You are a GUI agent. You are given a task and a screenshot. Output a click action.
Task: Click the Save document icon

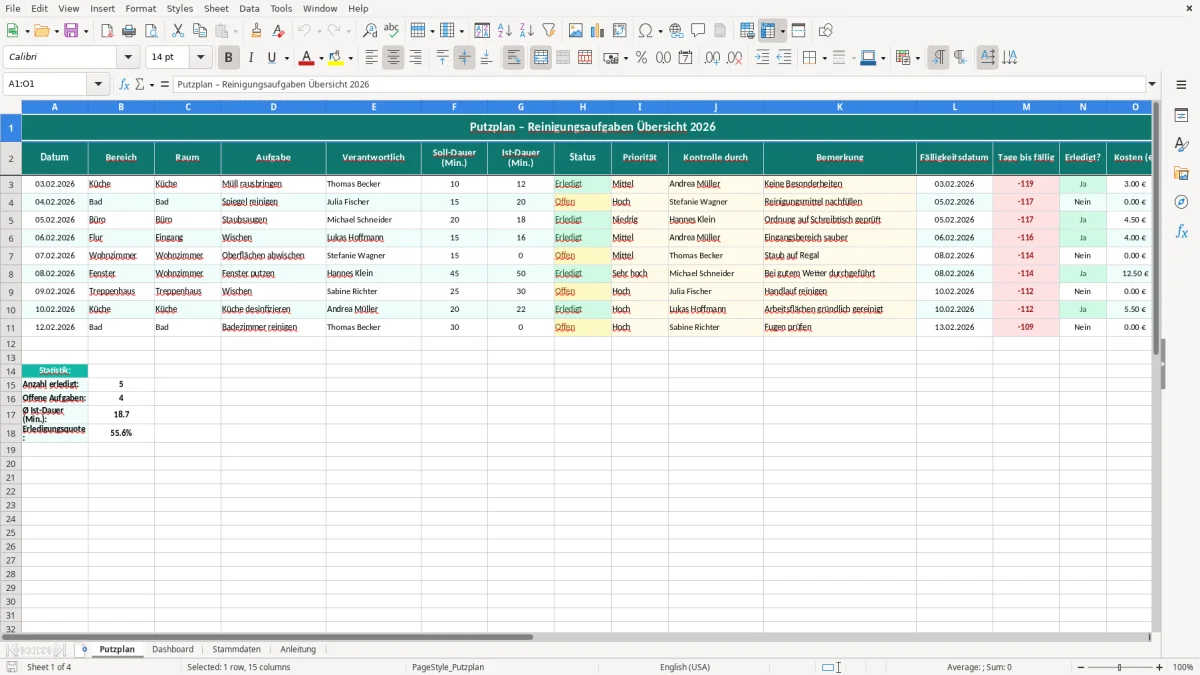tap(71, 31)
